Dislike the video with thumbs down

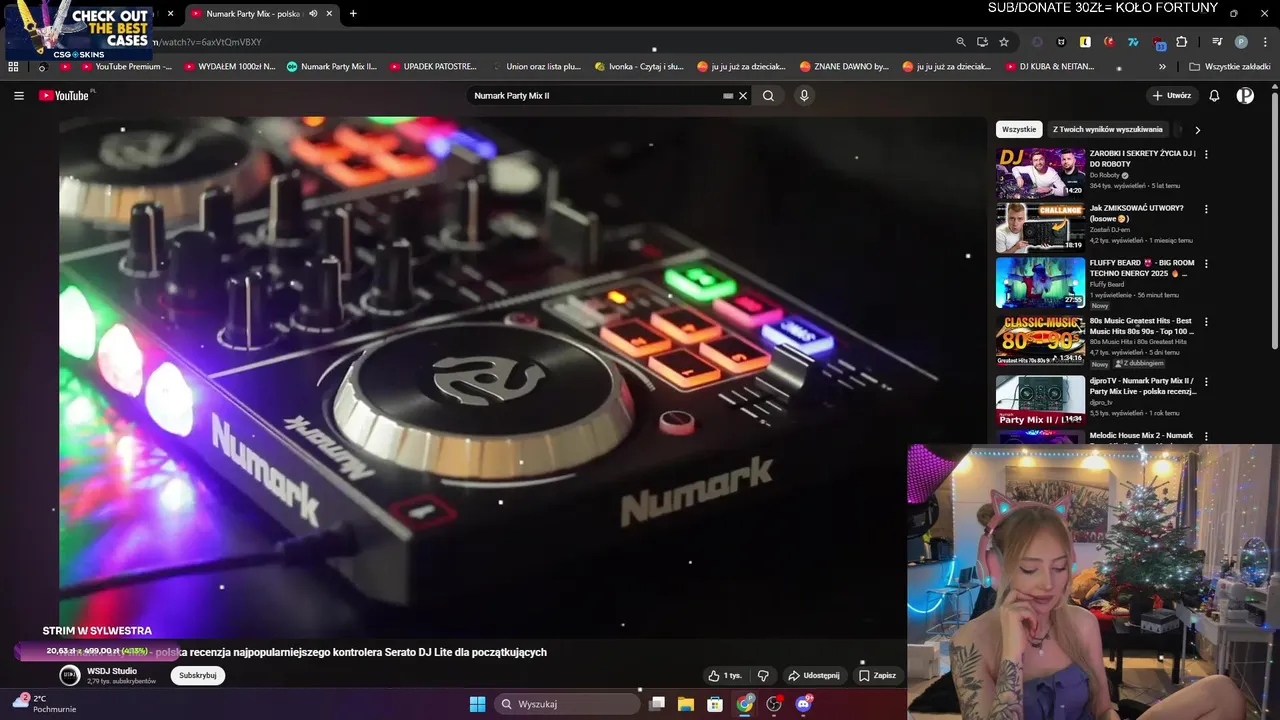click(x=763, y=676)
